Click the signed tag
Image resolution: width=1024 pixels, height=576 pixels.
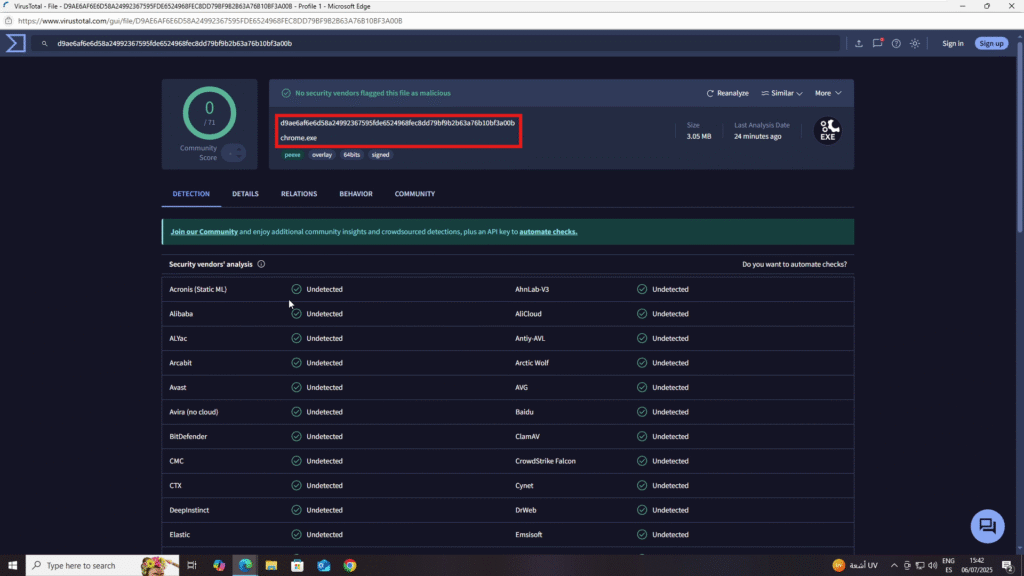(x=380, y=155)
